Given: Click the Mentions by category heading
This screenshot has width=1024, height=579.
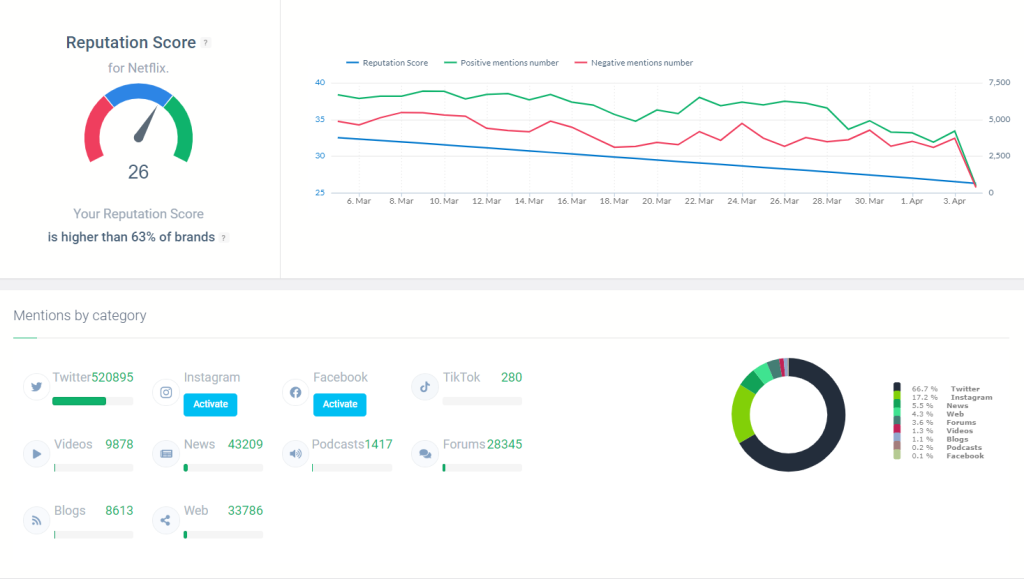Looking at the screenshot, I should tap(80, 315).
